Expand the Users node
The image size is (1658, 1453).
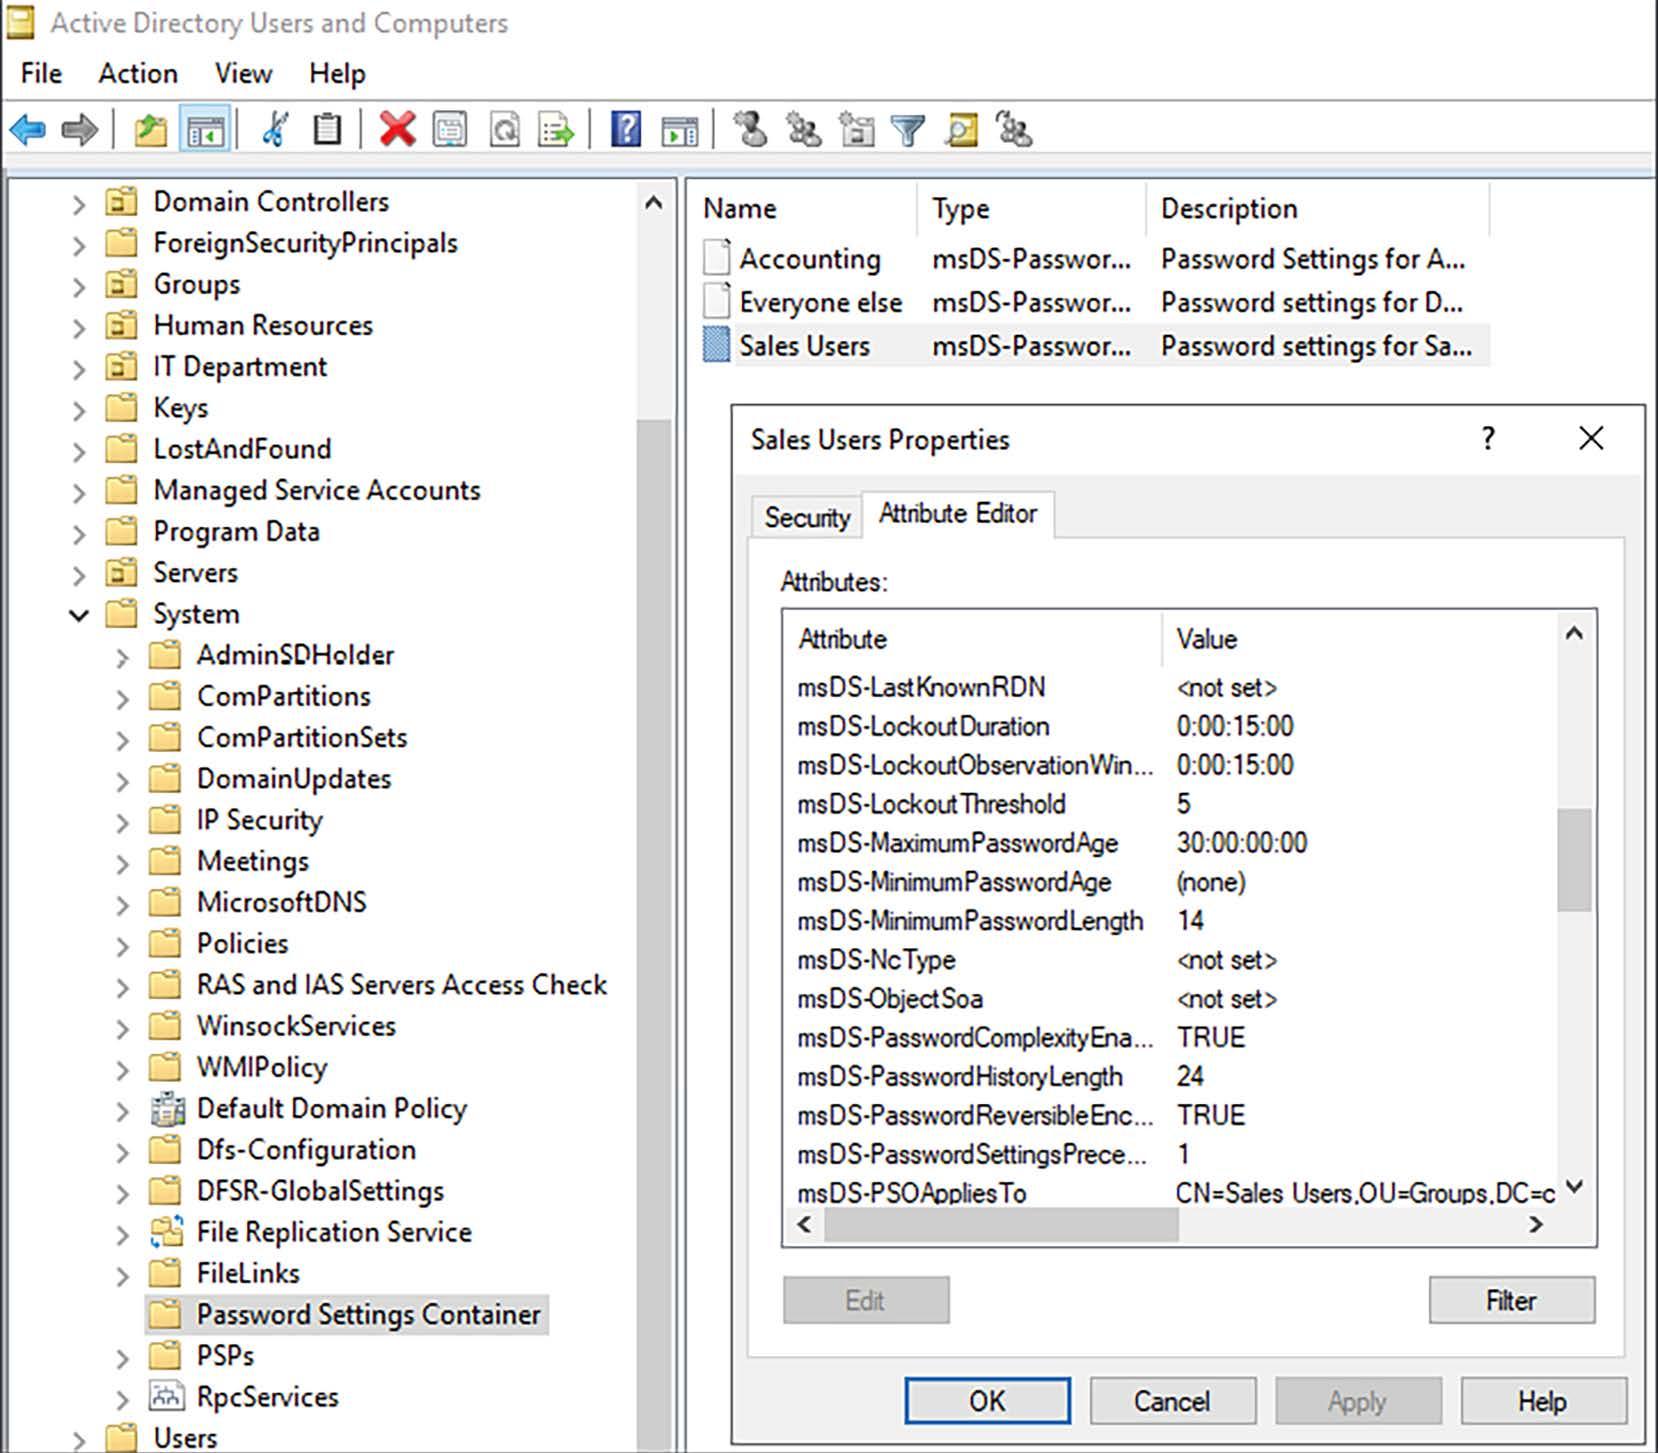pos(78,1440)
